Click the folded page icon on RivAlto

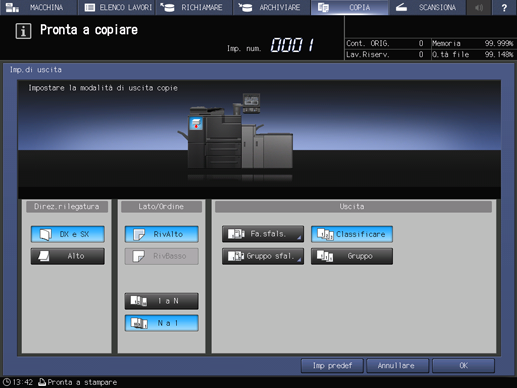(139, 234)
